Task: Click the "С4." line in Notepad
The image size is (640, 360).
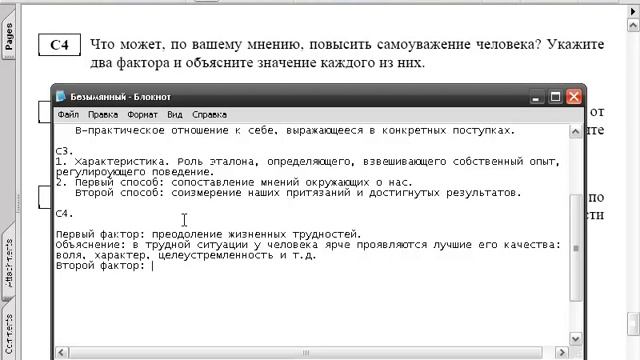Action: tap(64, 213)
